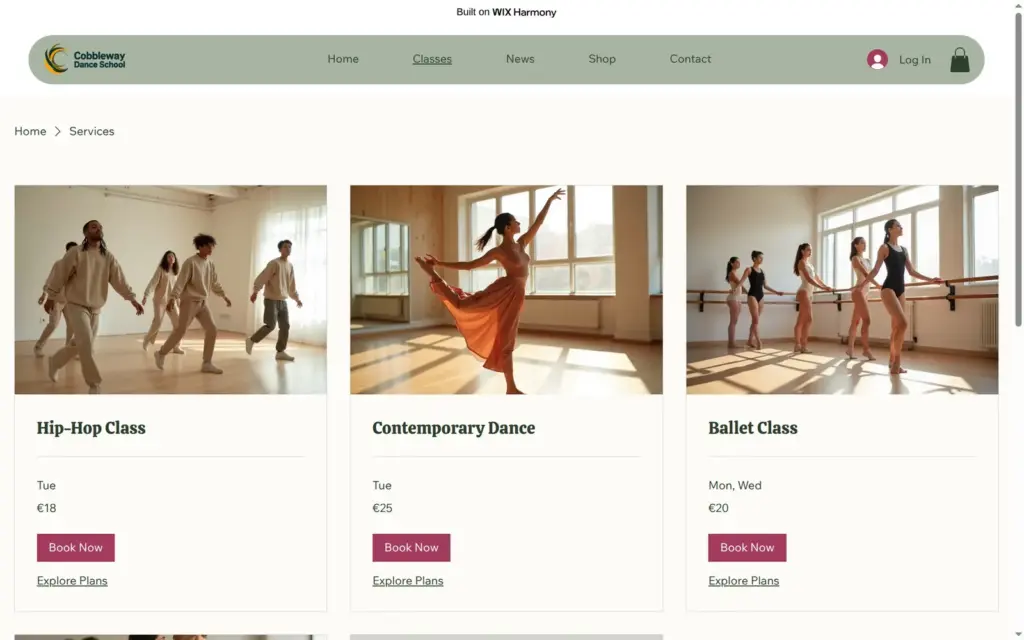
Task: Click the user avatar icon
Action: tap(877, 59)
